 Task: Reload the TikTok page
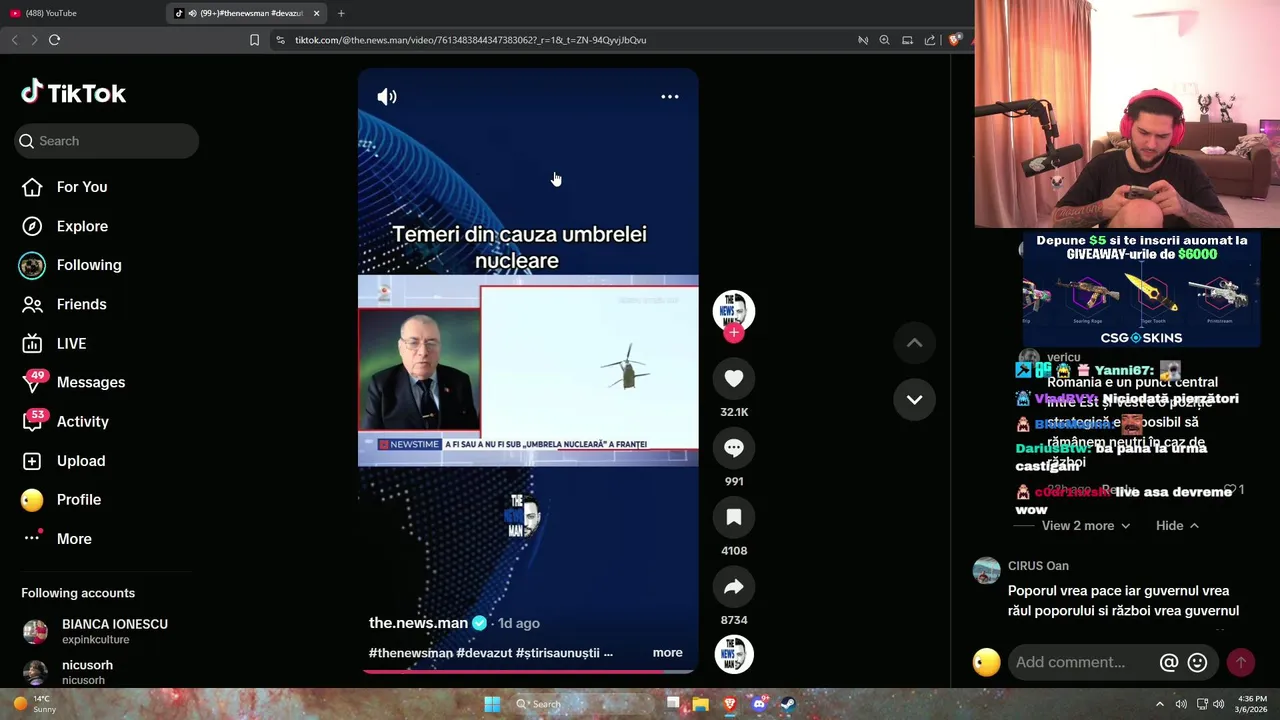click(x=54, y=40)
